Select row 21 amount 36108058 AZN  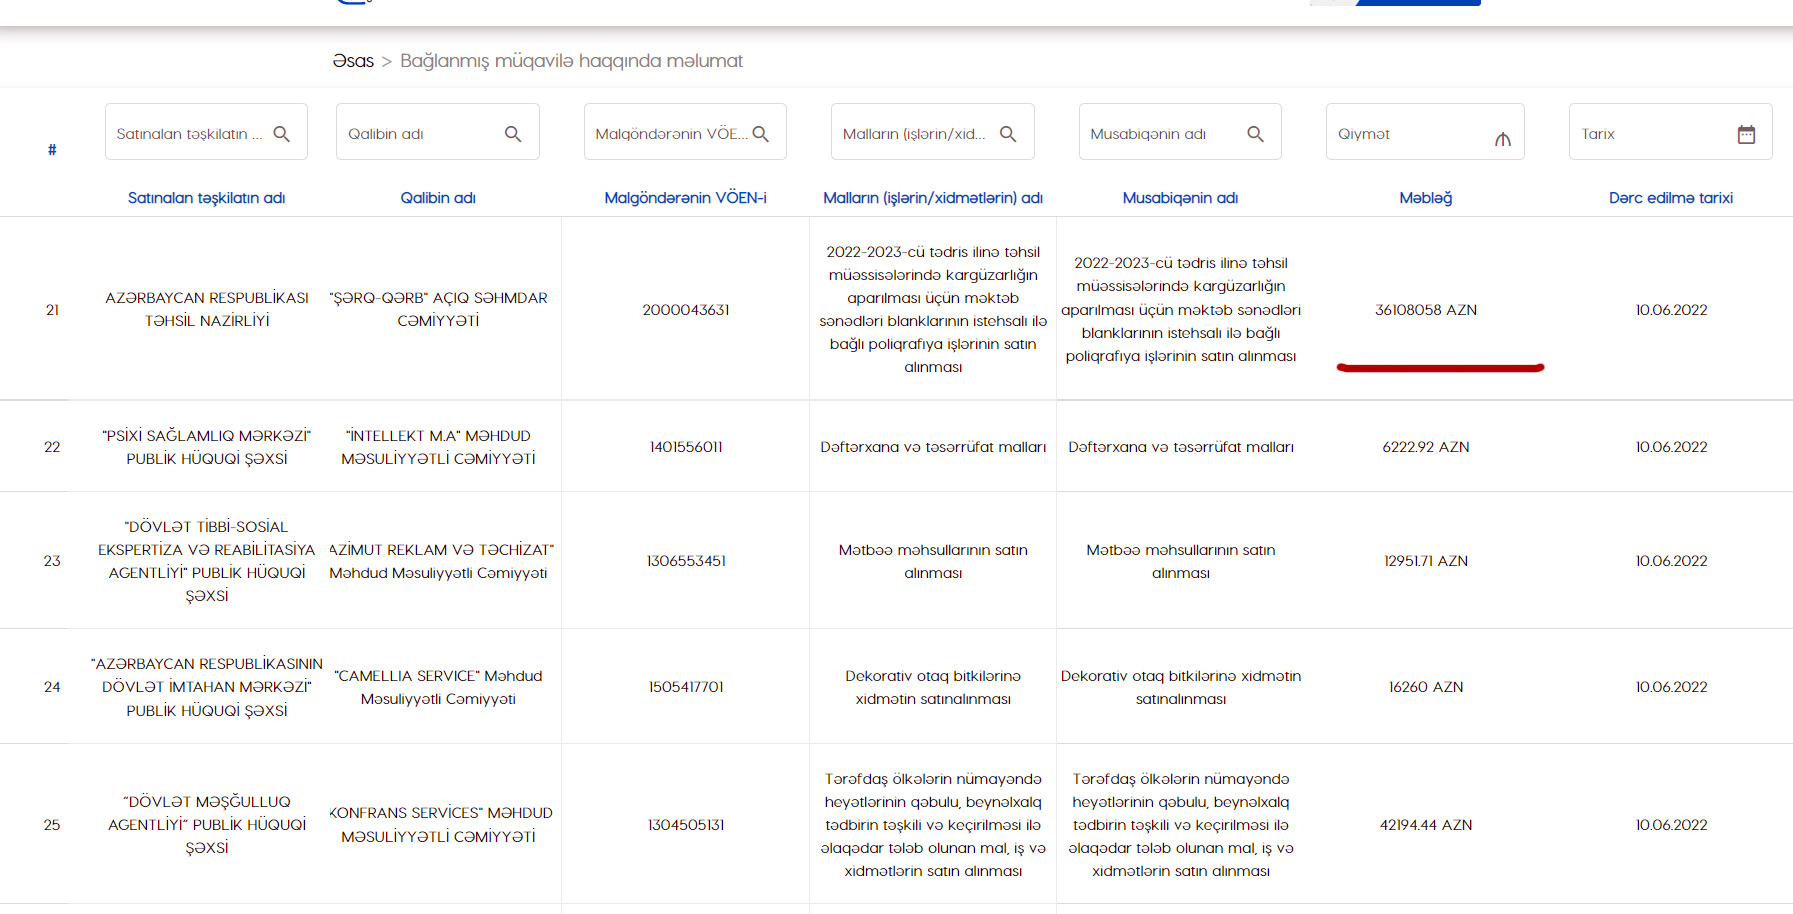pos(1425,310)
